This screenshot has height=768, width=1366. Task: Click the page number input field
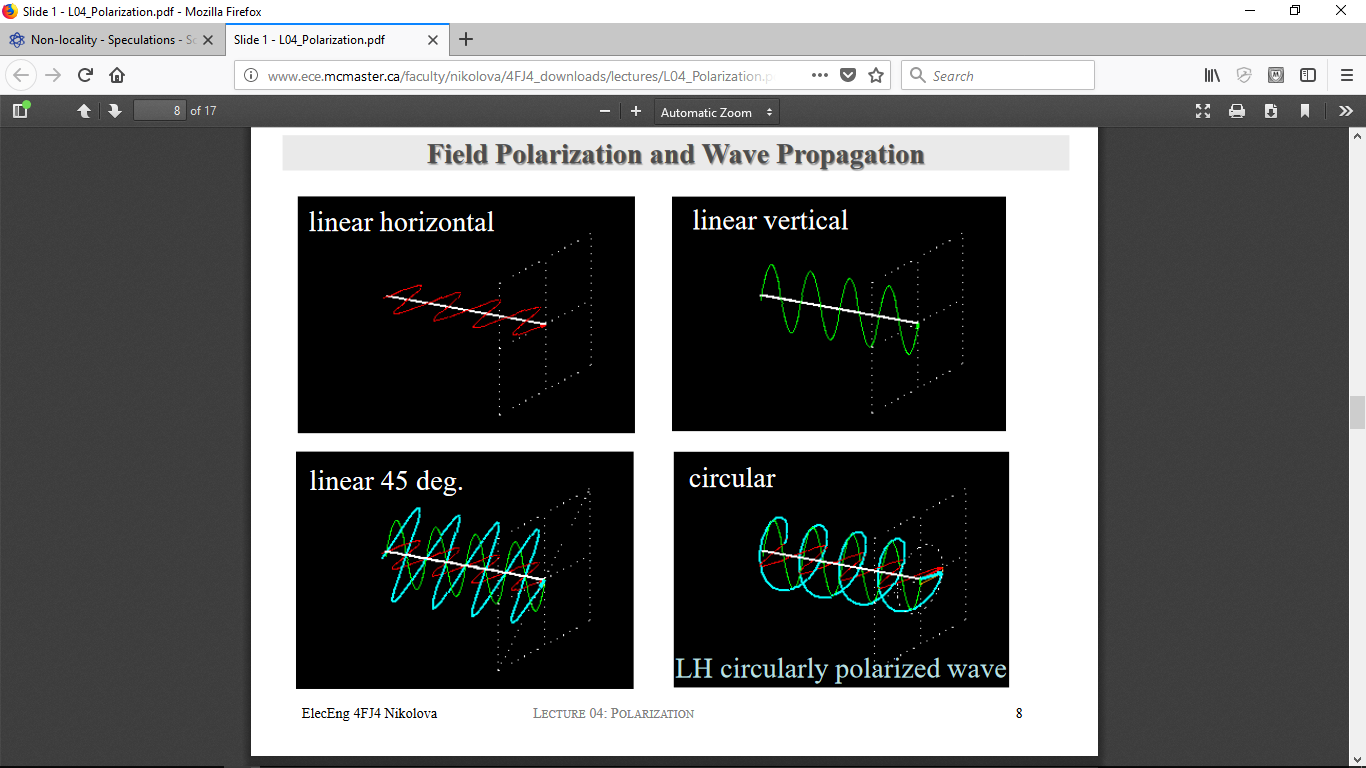[x=160, y=111]
